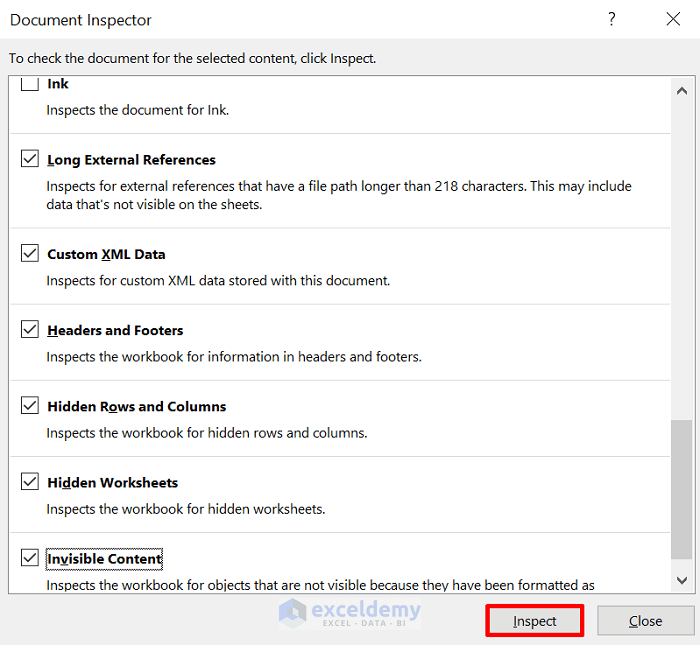Click the Invisible Content label

click(104, 559)
